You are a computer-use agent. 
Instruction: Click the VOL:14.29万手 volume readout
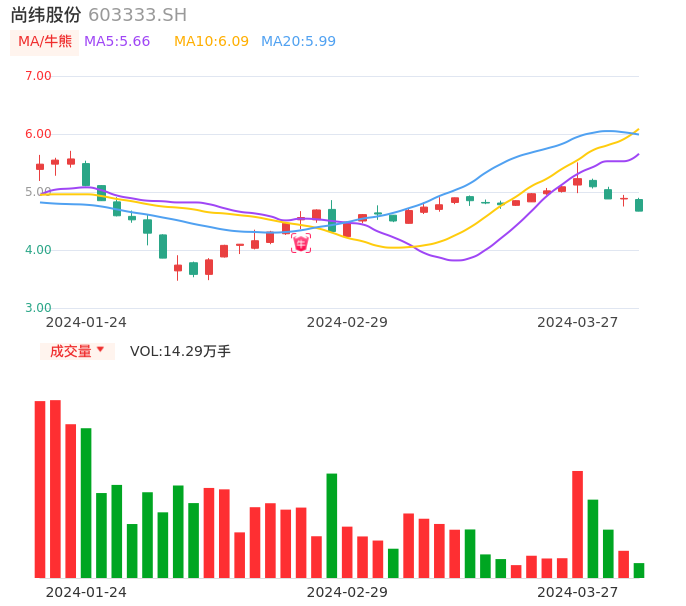tap(180, 351)
